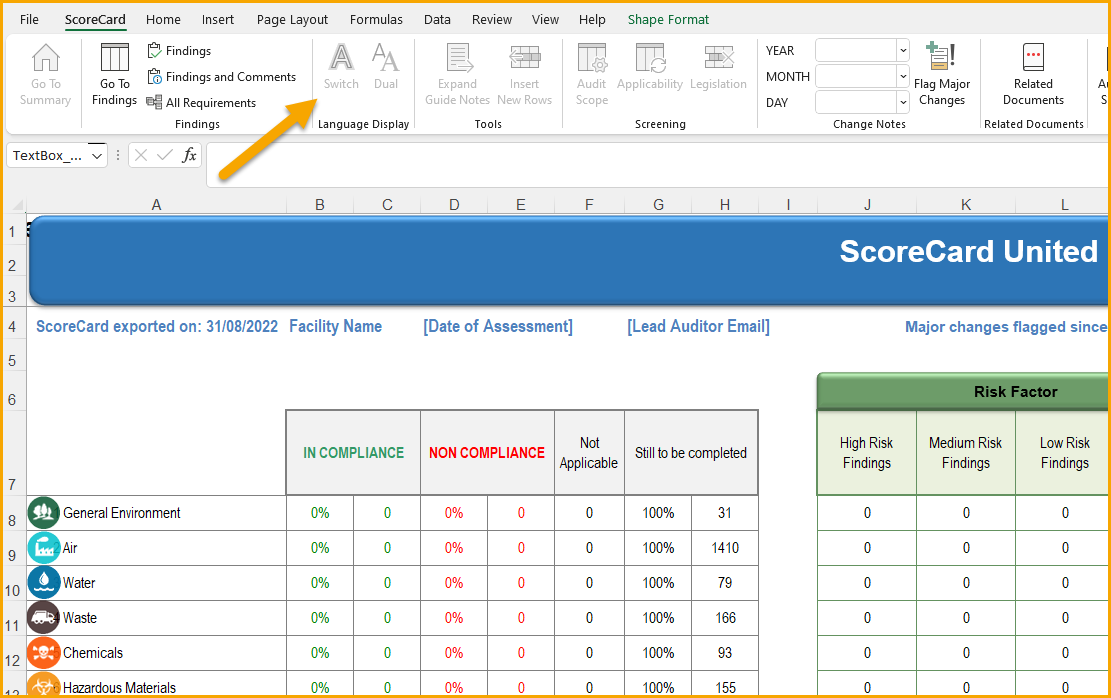Open the Shape Format tab
This screenshot has height=698, width=1111.
[x=668, y=20]
